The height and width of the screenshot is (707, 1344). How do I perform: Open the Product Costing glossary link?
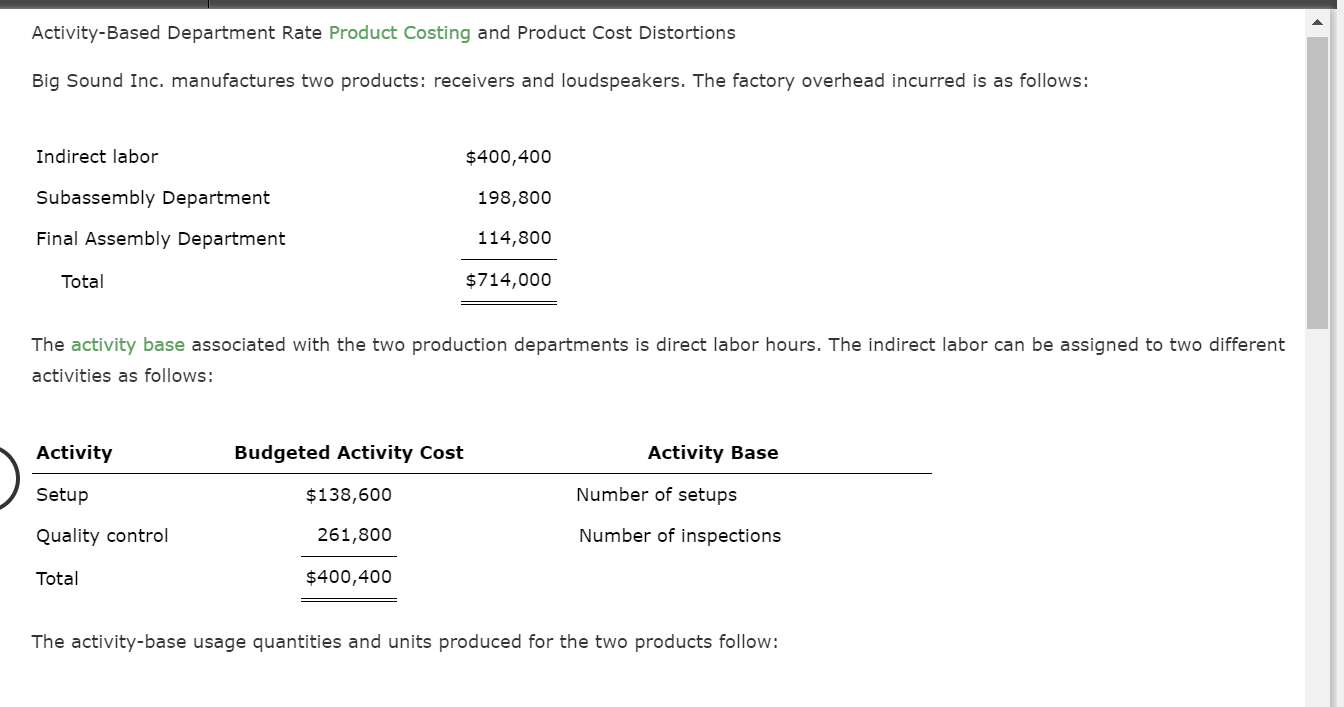coord(399,33)
